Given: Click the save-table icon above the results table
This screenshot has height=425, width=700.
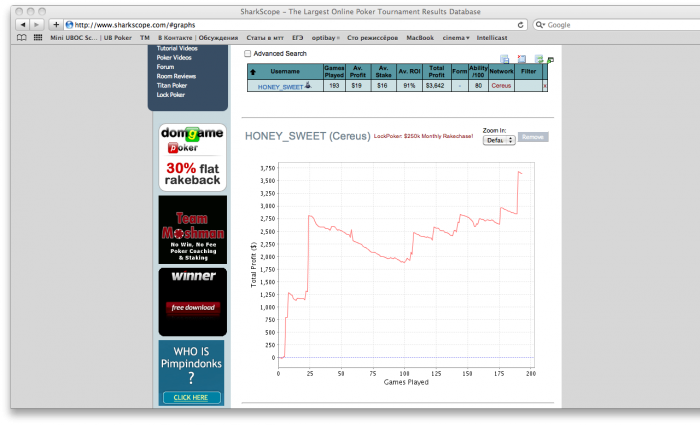Looking at the screenshot, I should point(504,59).
